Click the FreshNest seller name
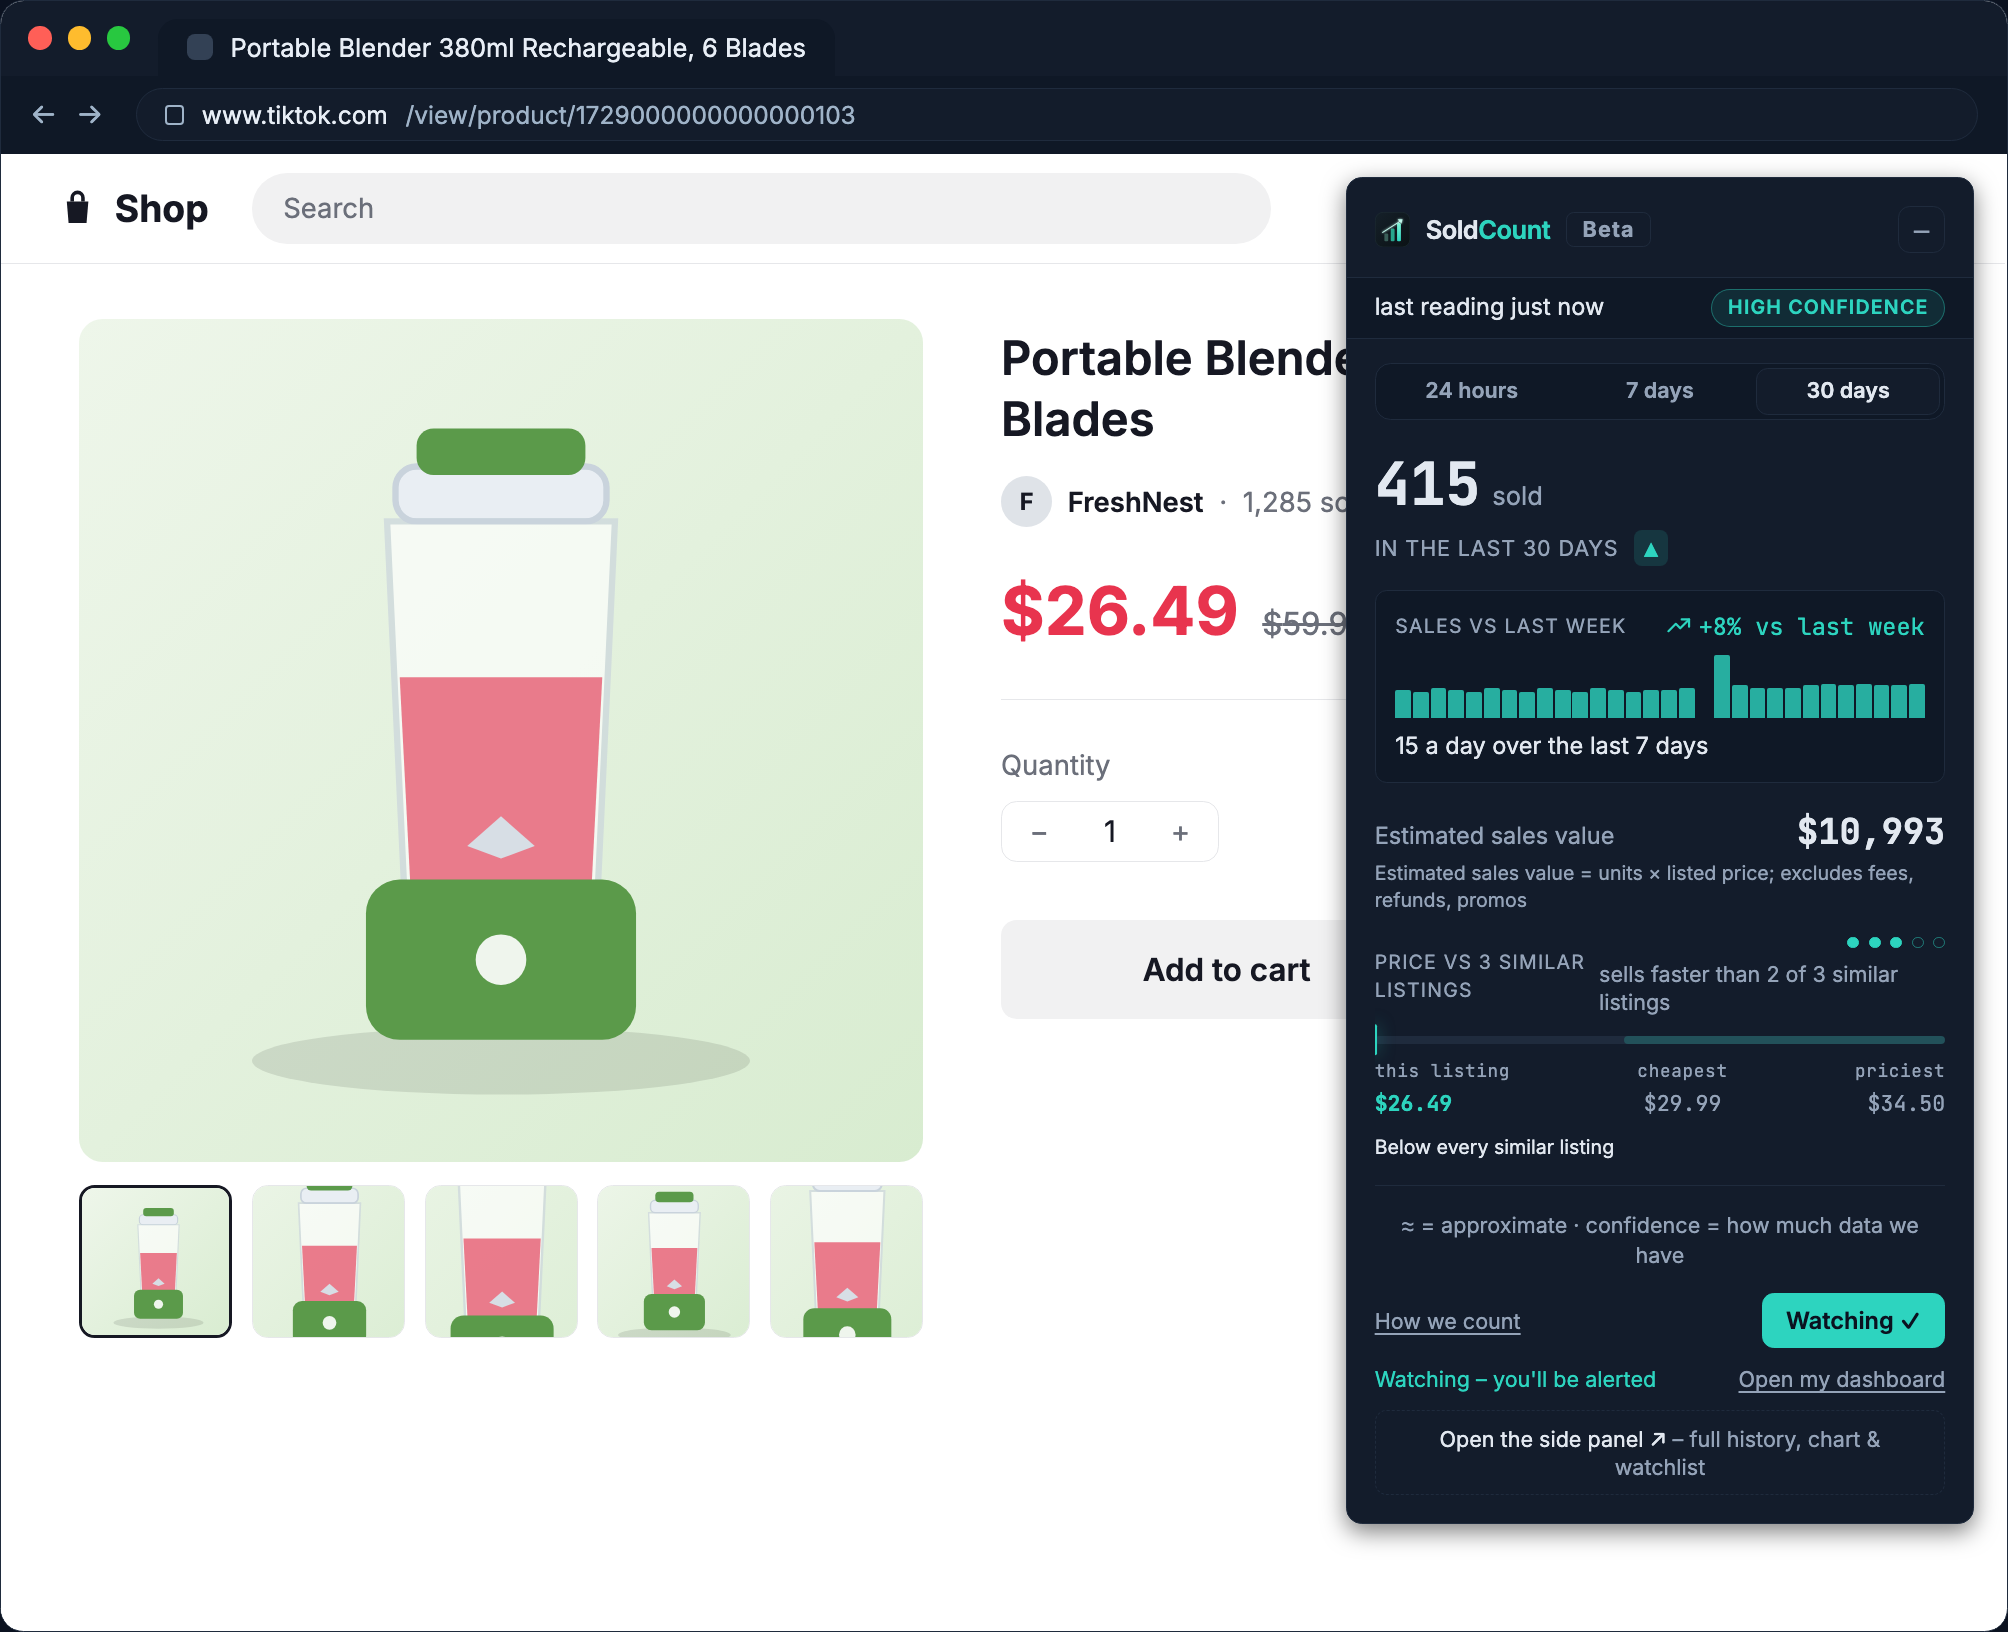Viewport: 2008px width, 1632px height. tap(1135, 502)
